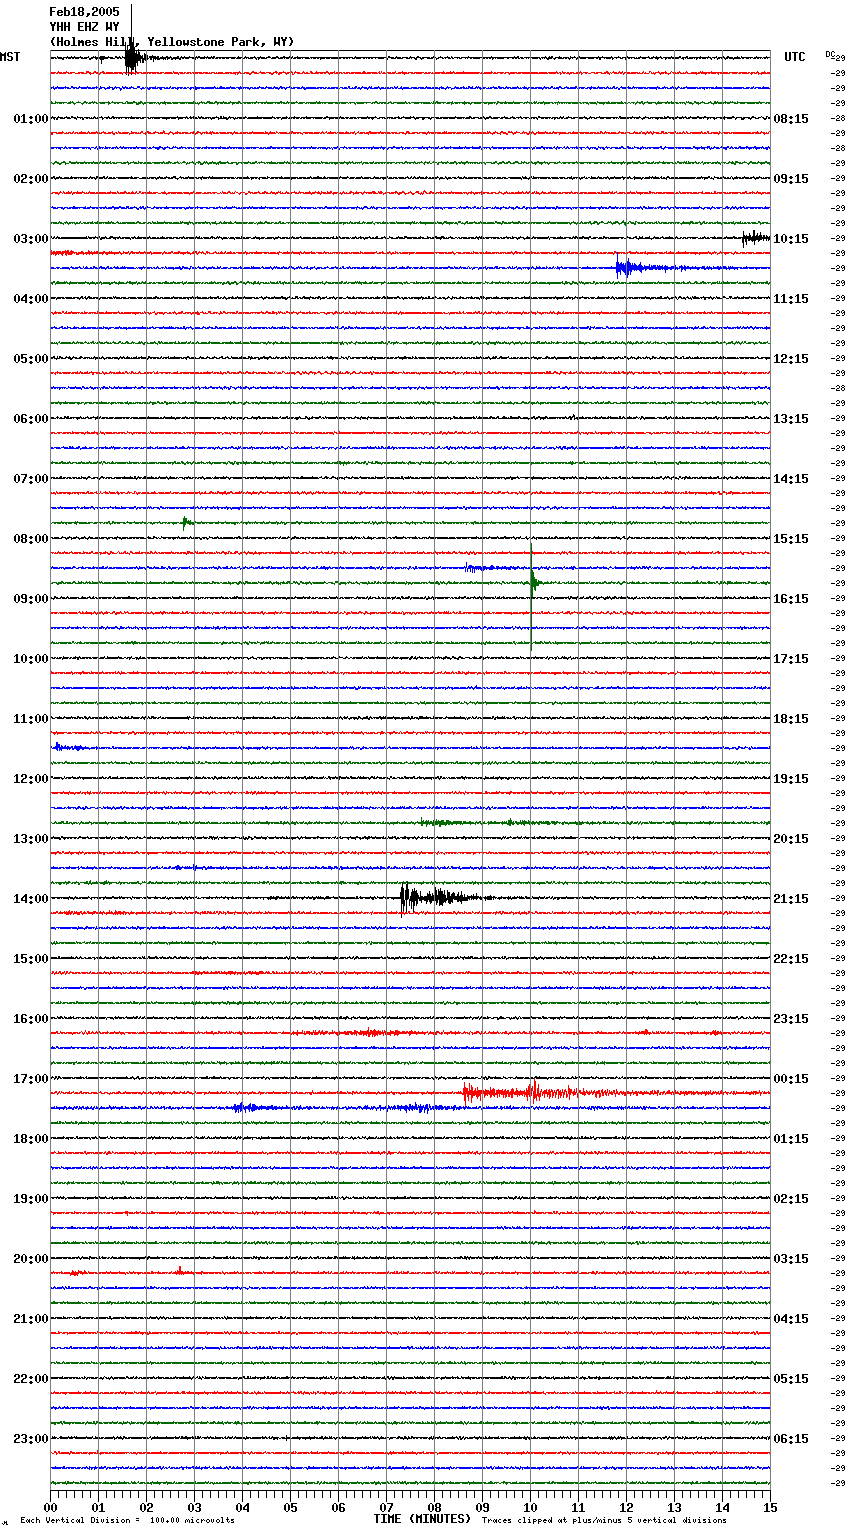Click minute 02 on the time axis

coord(146,1507)
